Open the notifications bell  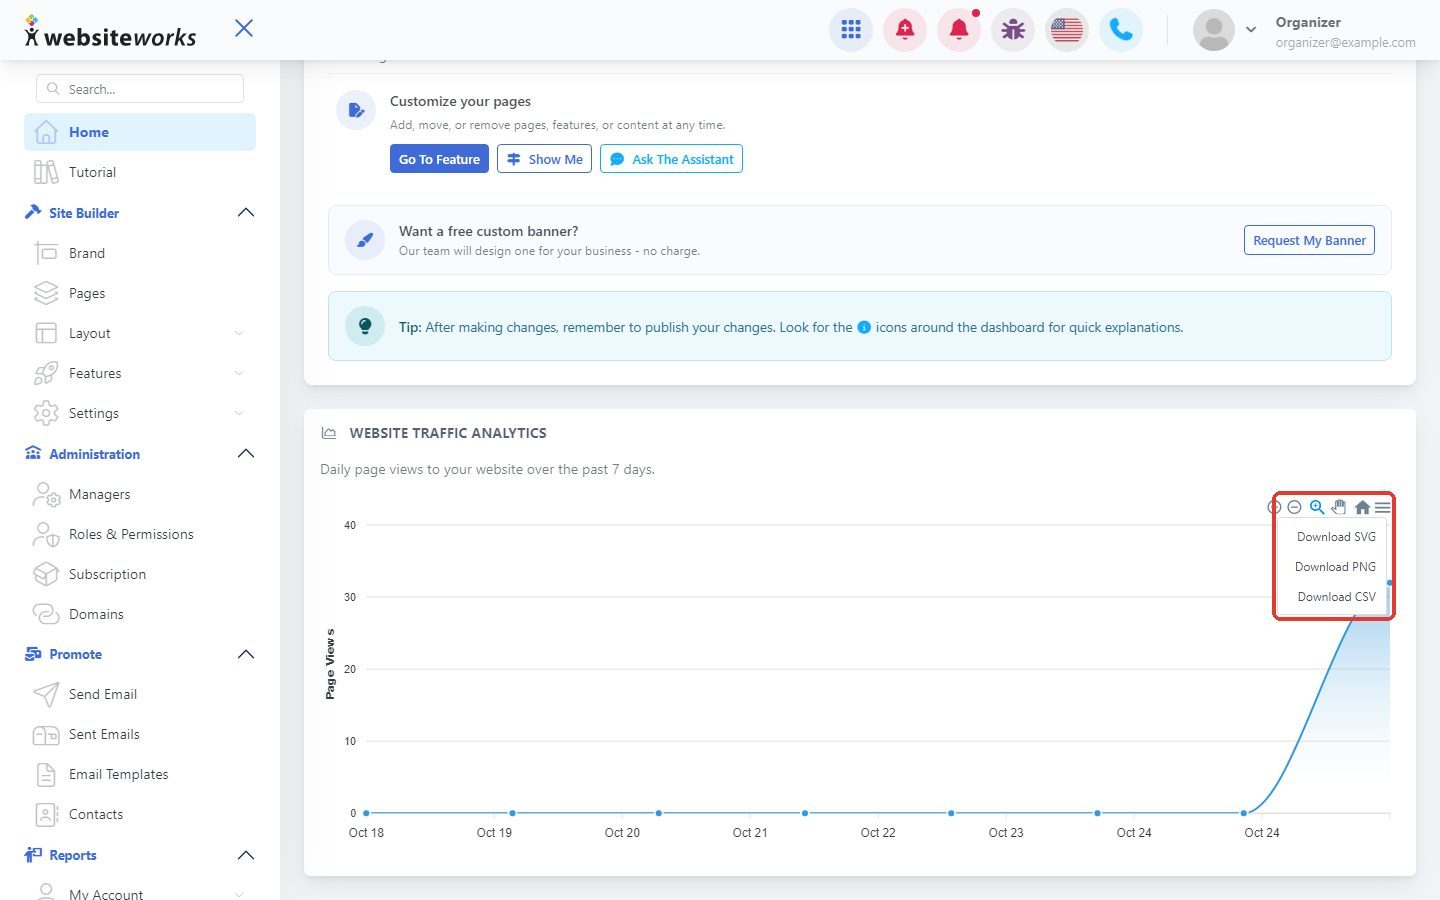(x=959, y=30)
